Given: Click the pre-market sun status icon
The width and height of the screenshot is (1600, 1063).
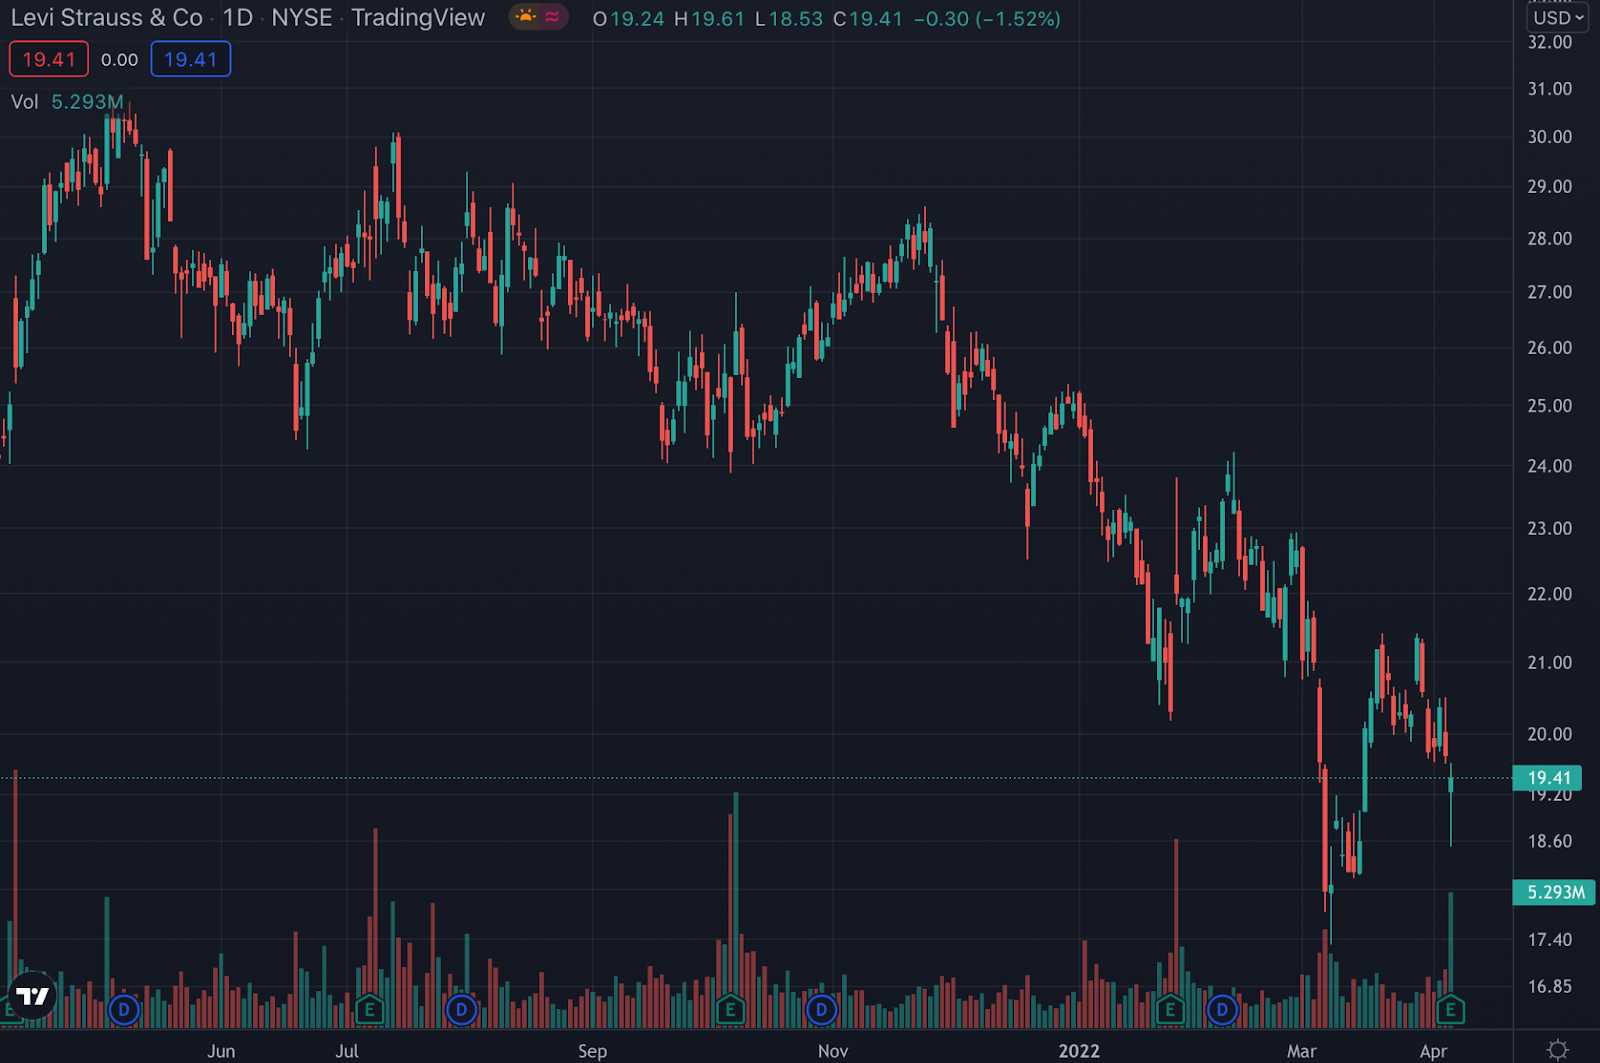Looking at the screenshot, I should [525, 17].
